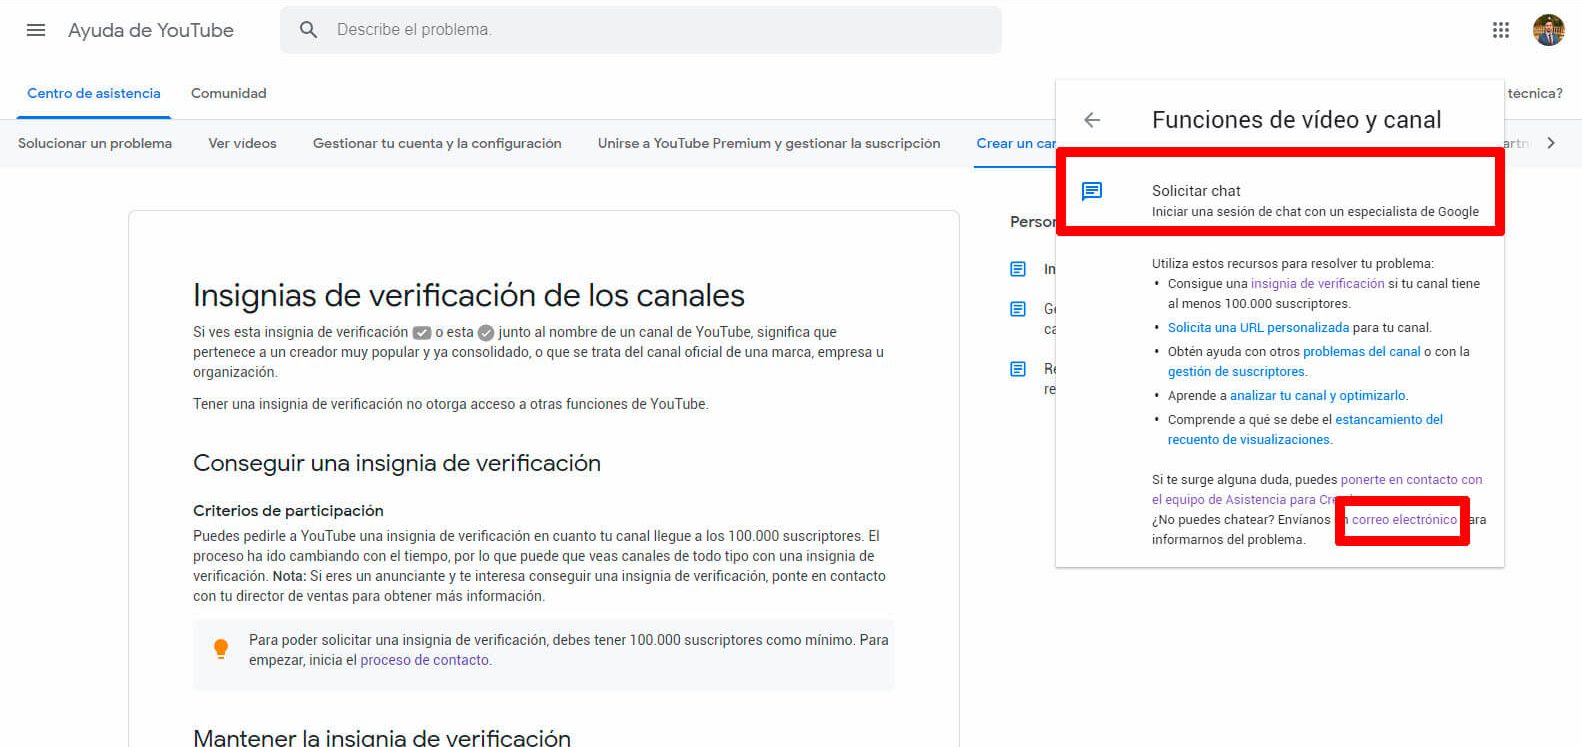Open 'ponerte en contacto con' link
Viewport: 1582px width, 747px height.
[x=1411, y=479]
